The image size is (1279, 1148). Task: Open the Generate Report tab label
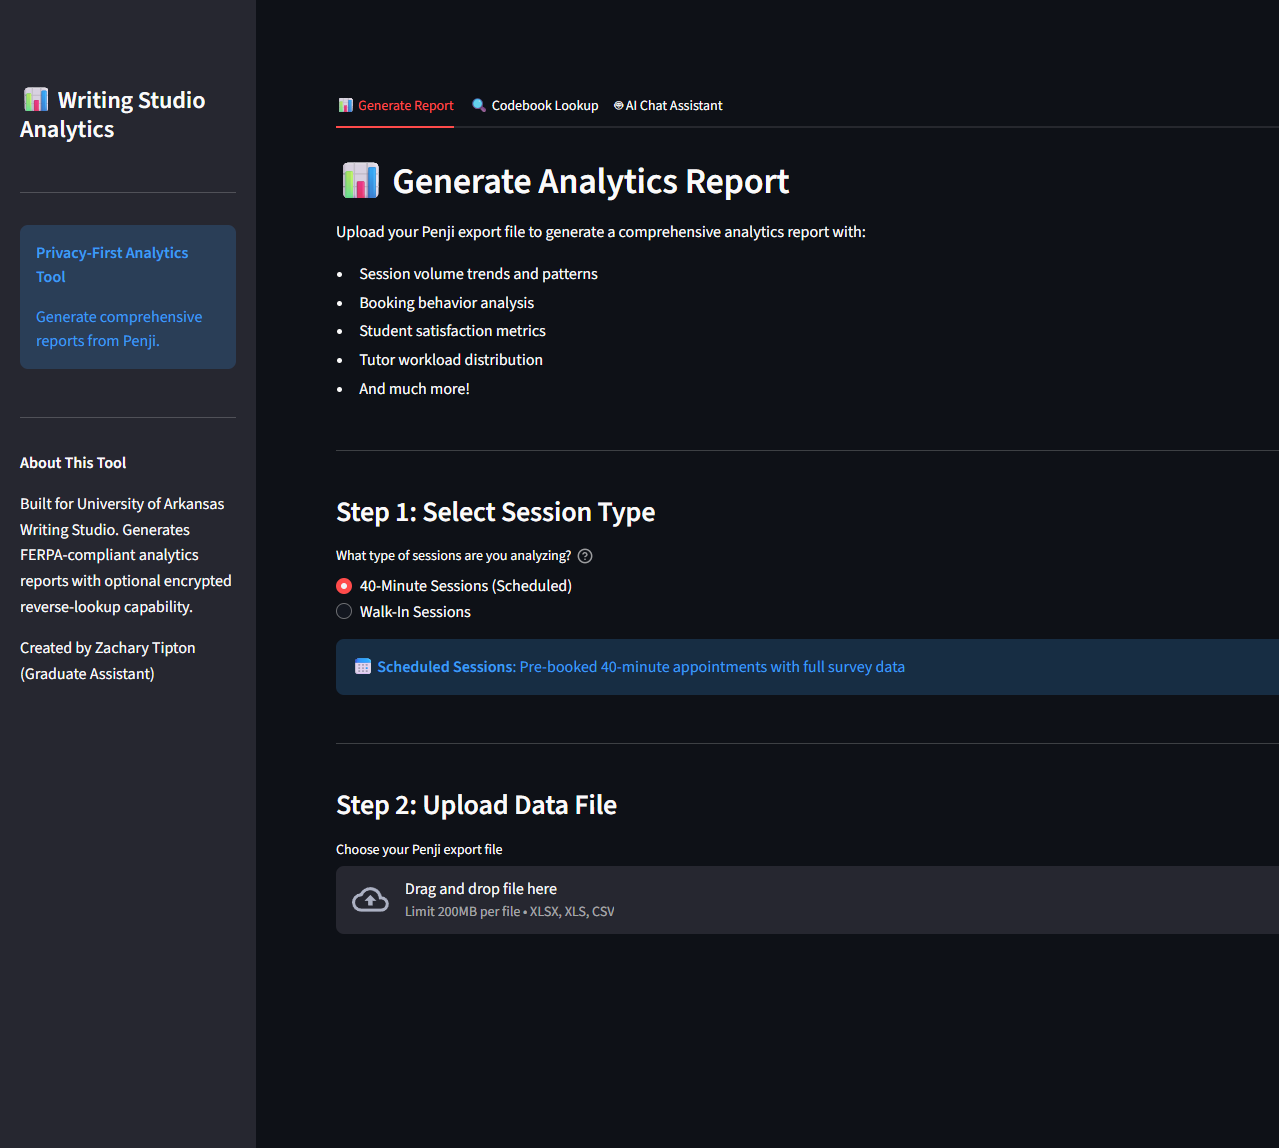click(405, 105)
